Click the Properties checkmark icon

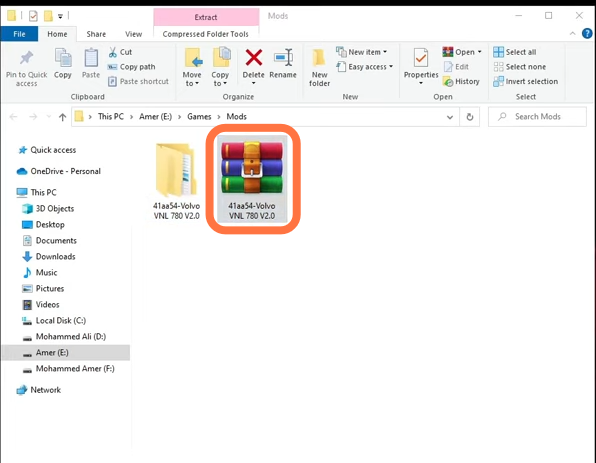point(421,59)
